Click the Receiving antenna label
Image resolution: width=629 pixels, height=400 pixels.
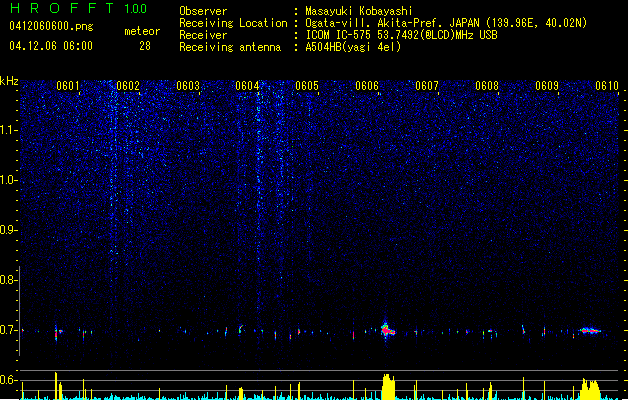tap(230, 47)
